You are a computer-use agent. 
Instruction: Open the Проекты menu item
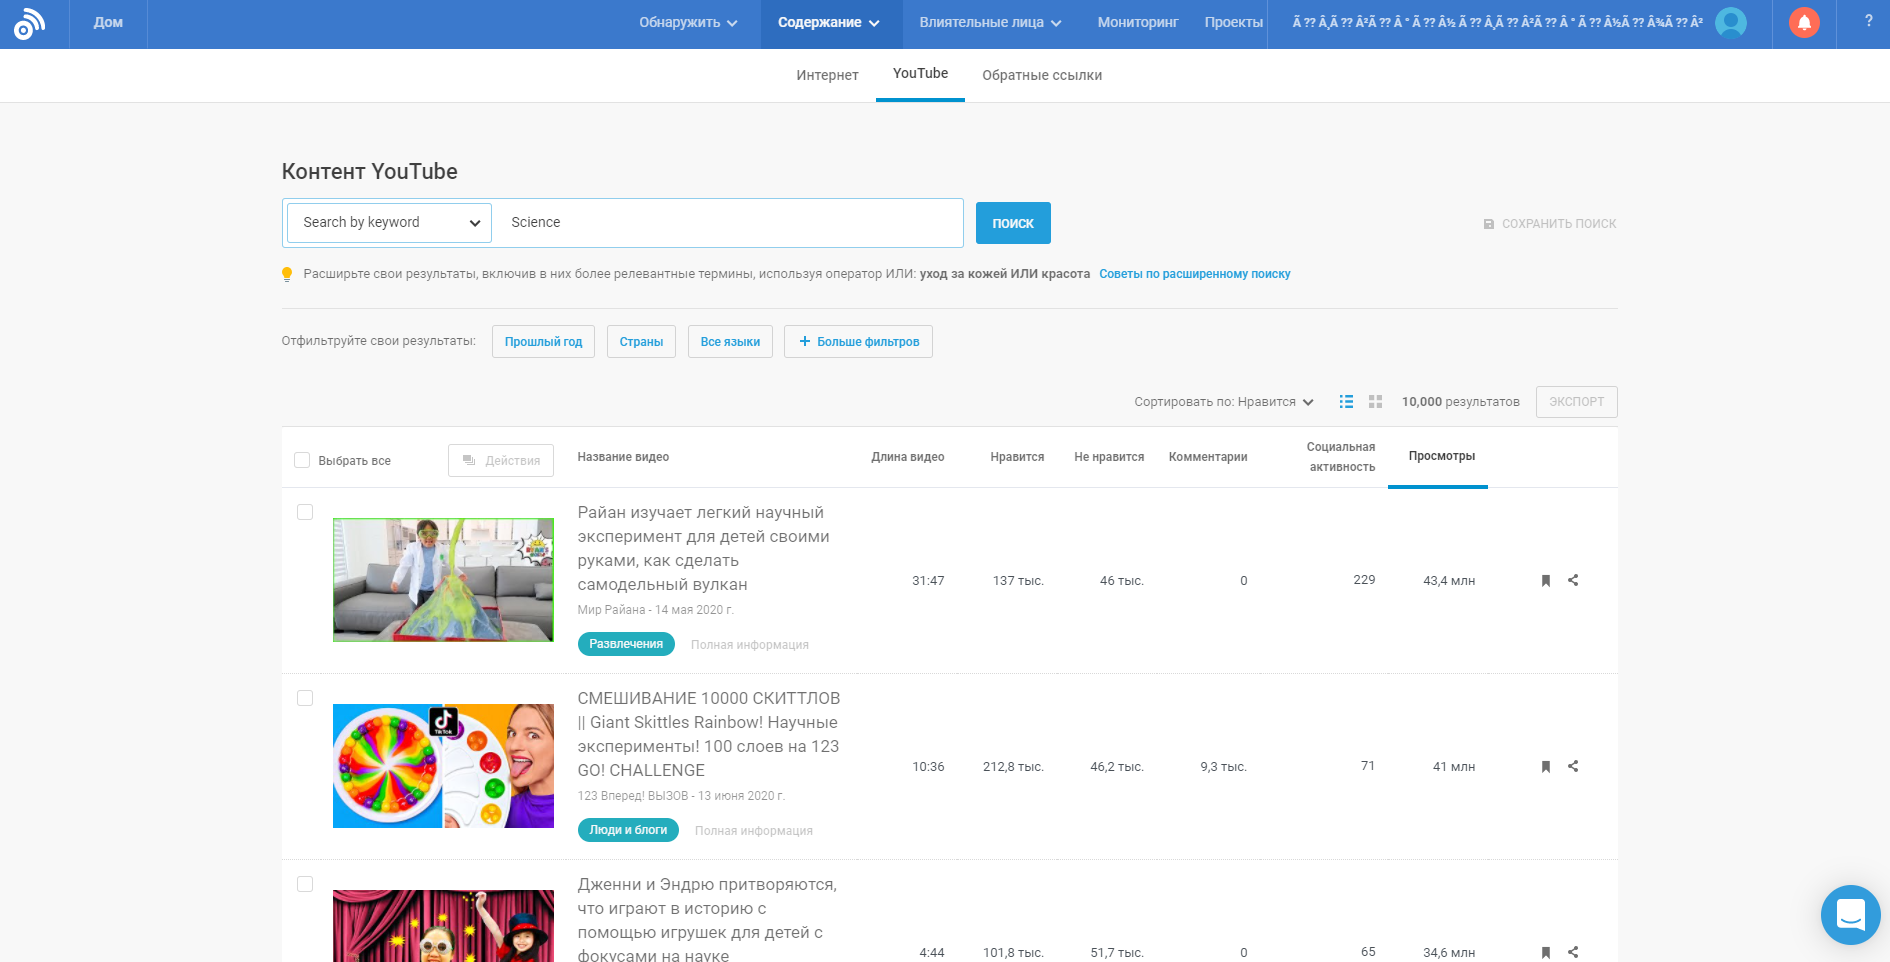coord(1233,22)
